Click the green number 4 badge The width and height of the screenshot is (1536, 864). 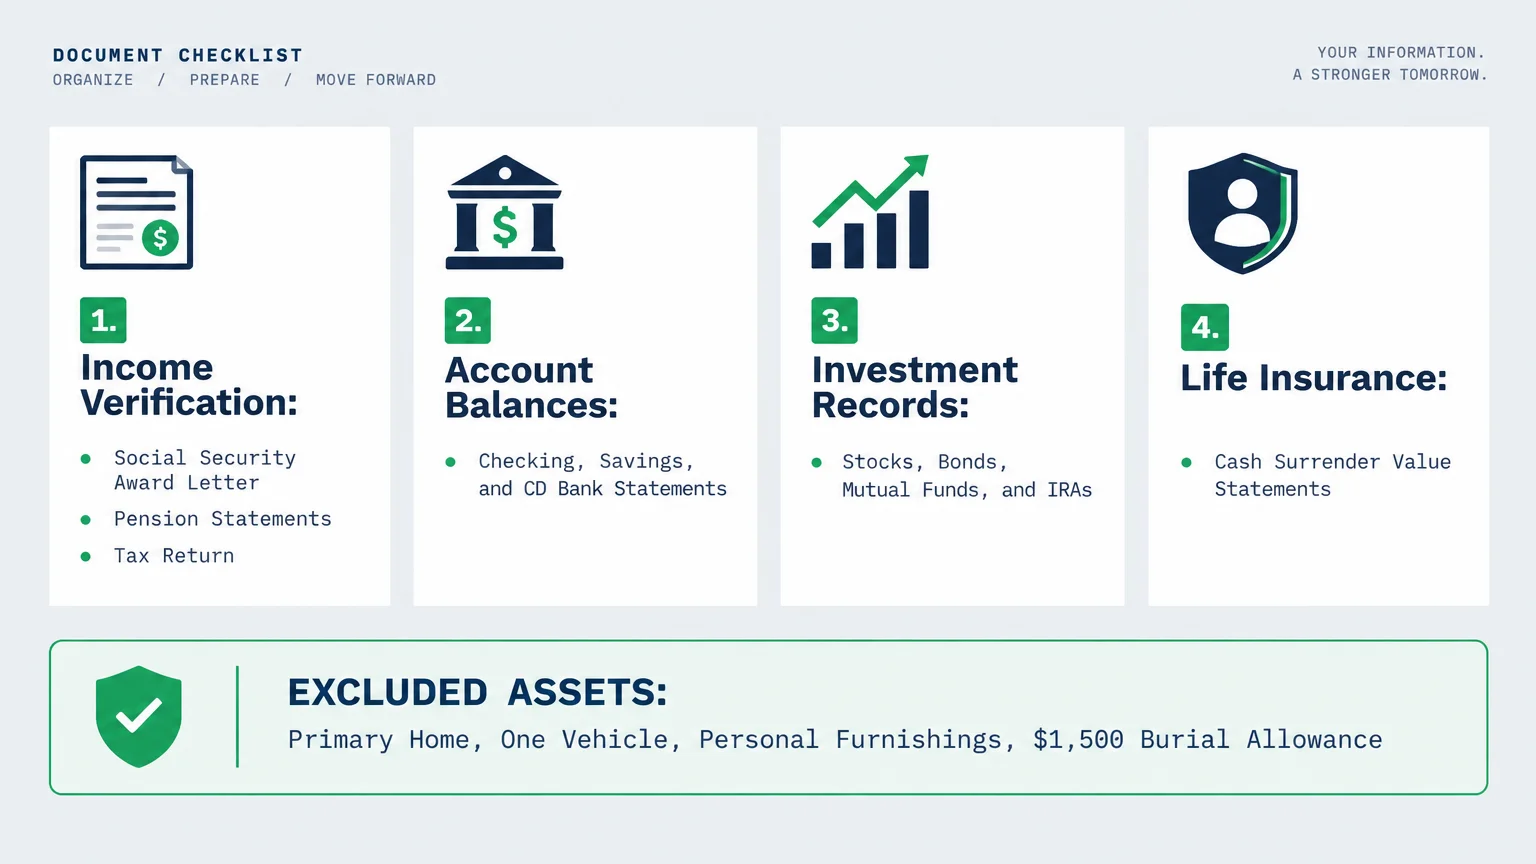coord(1205,327)
